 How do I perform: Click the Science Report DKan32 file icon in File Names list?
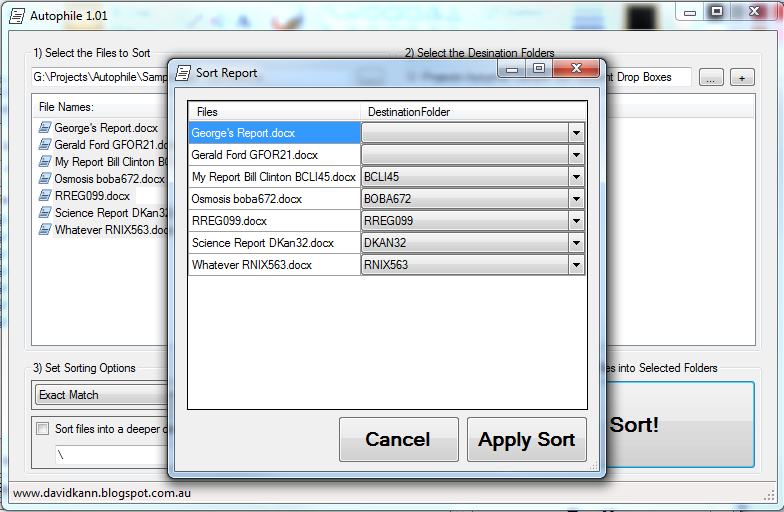pyautogui.click(x=45, y=212)
